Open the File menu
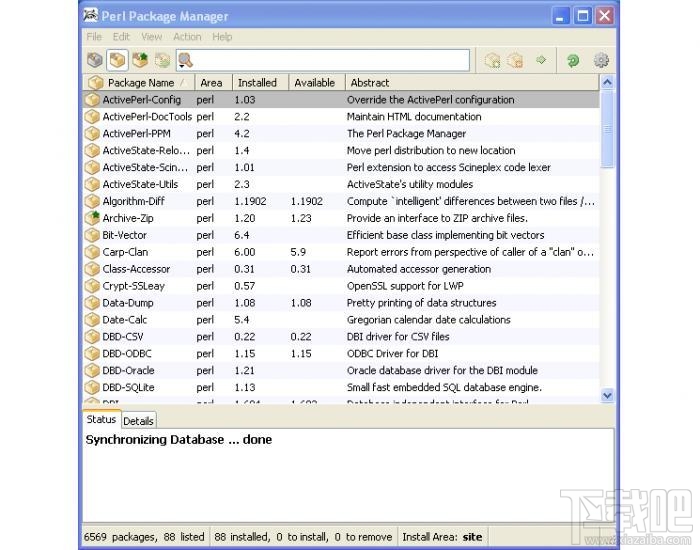 pos(94,37)
